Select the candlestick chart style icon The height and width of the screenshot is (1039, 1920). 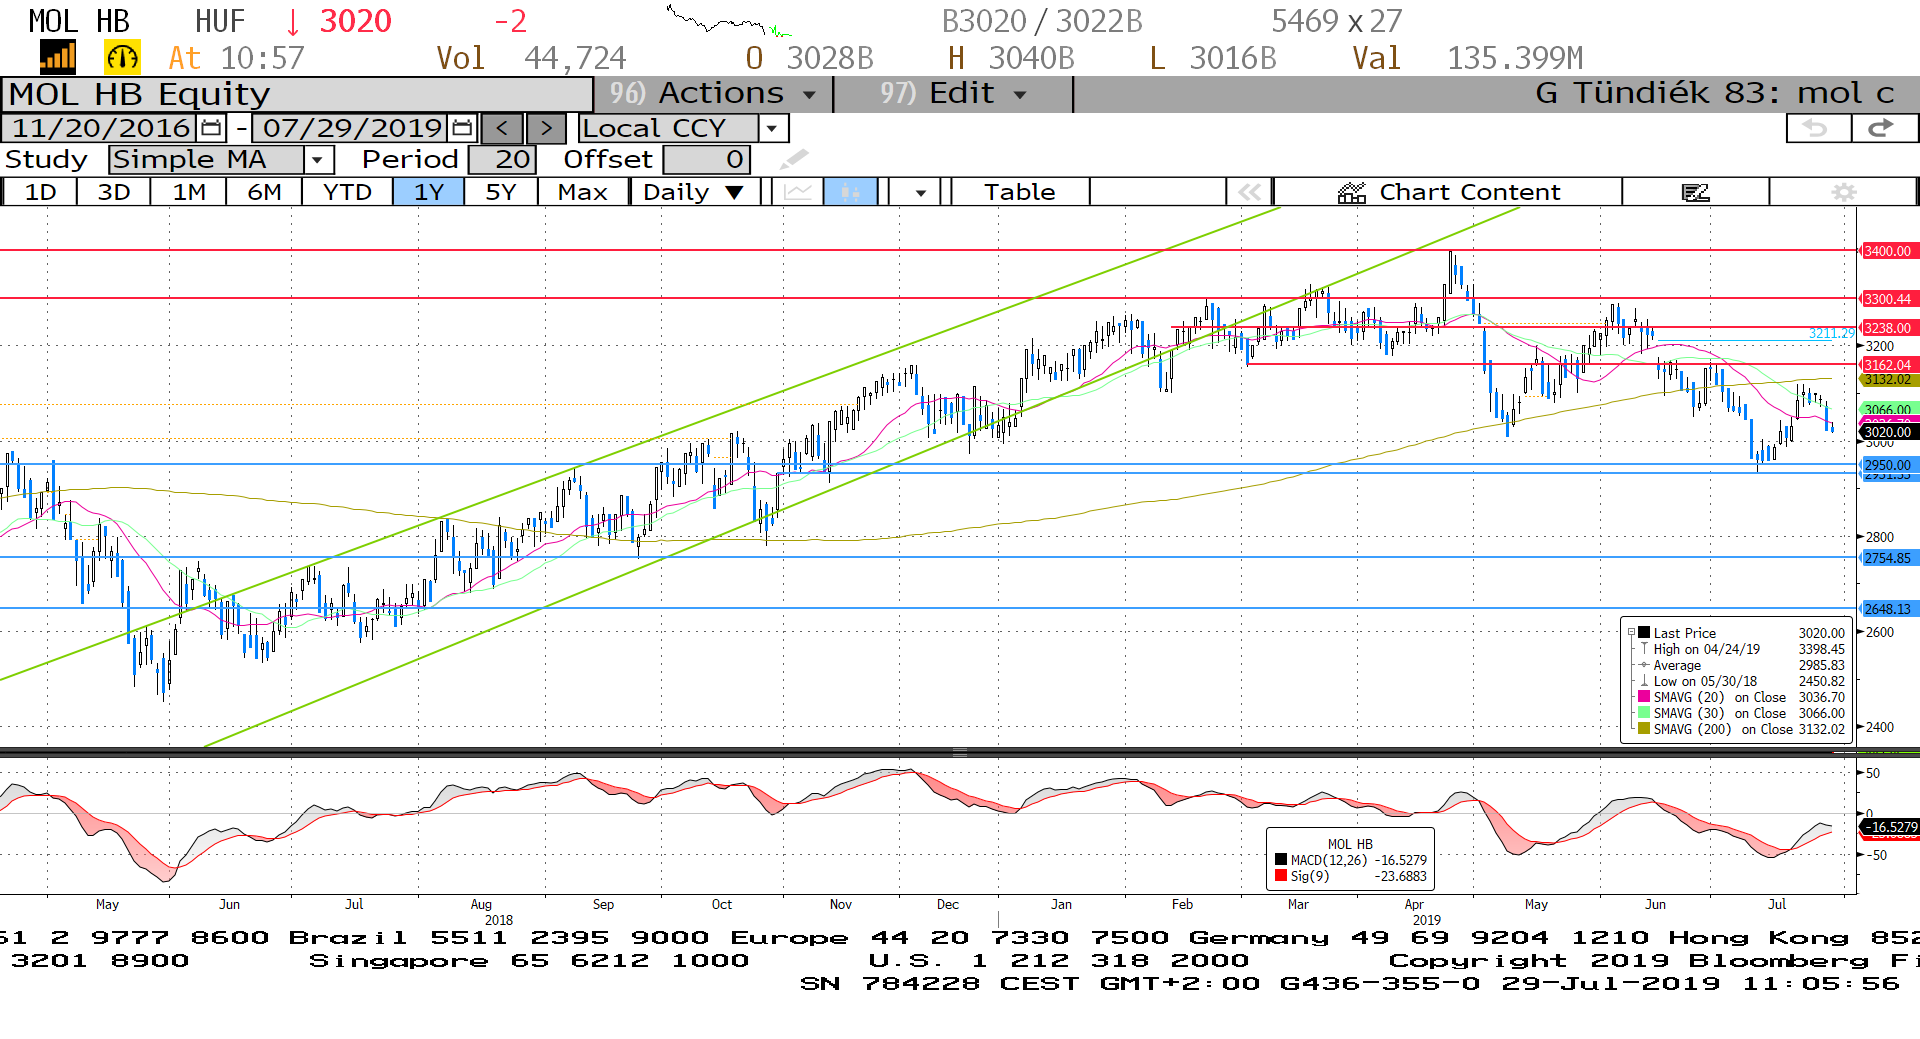click(851, 192)
